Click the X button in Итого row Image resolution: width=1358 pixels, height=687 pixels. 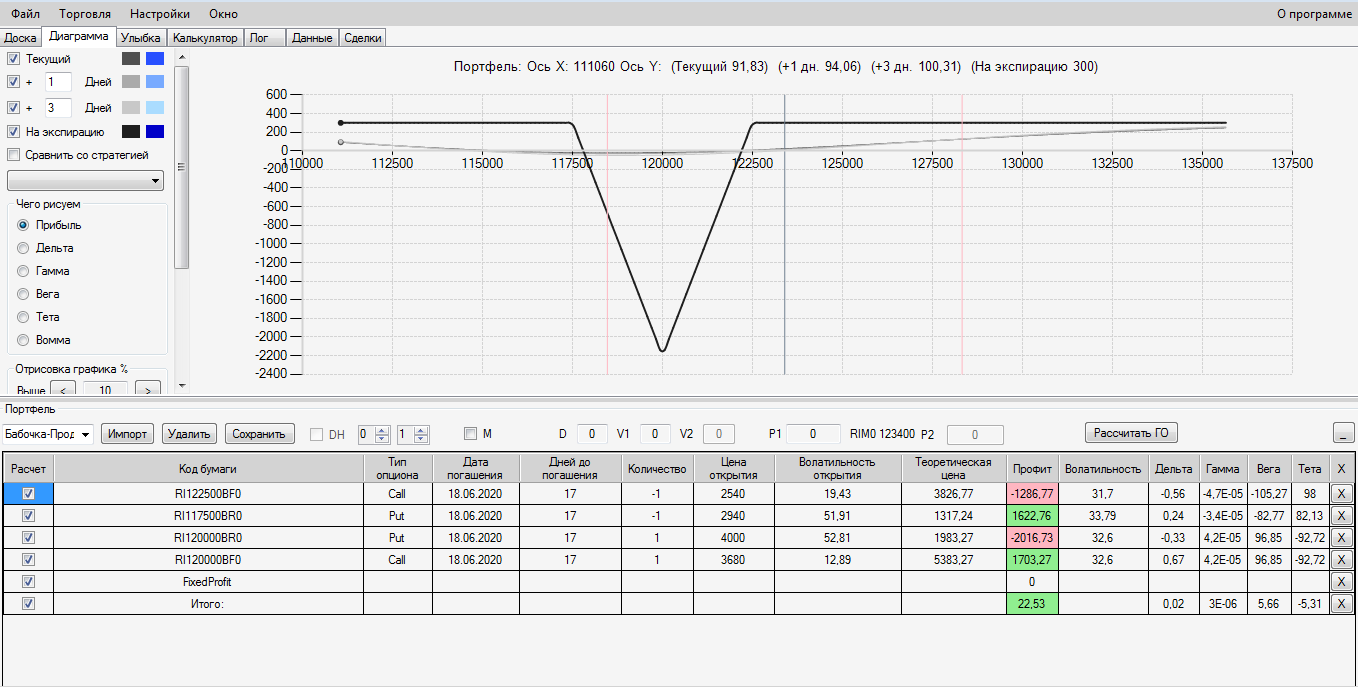[x=1341, y=604]
